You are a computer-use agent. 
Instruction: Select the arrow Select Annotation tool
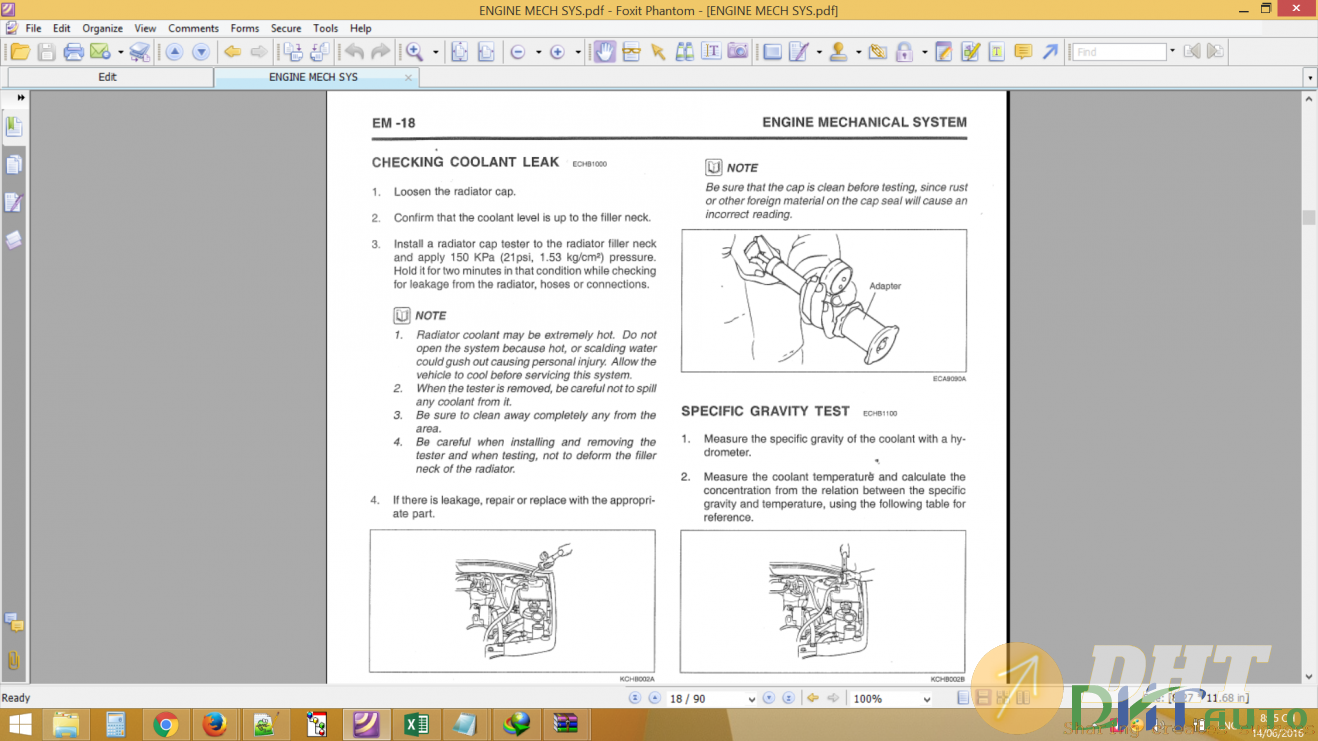(x=658, y=52)
